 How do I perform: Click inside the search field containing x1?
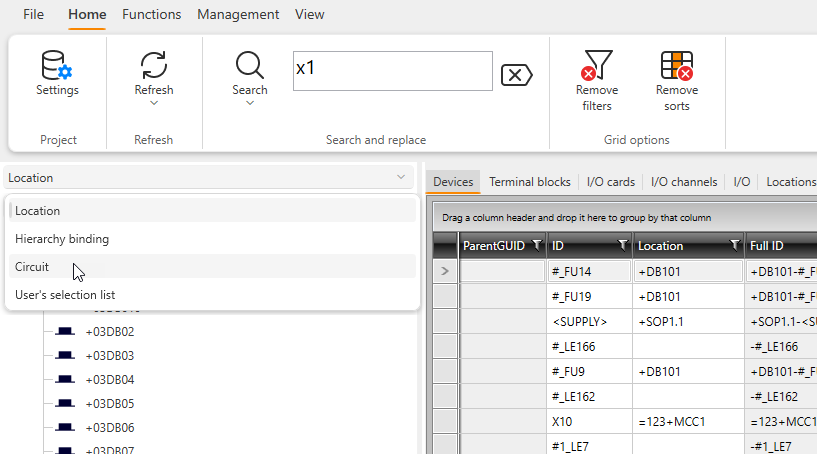coord(392,71)
